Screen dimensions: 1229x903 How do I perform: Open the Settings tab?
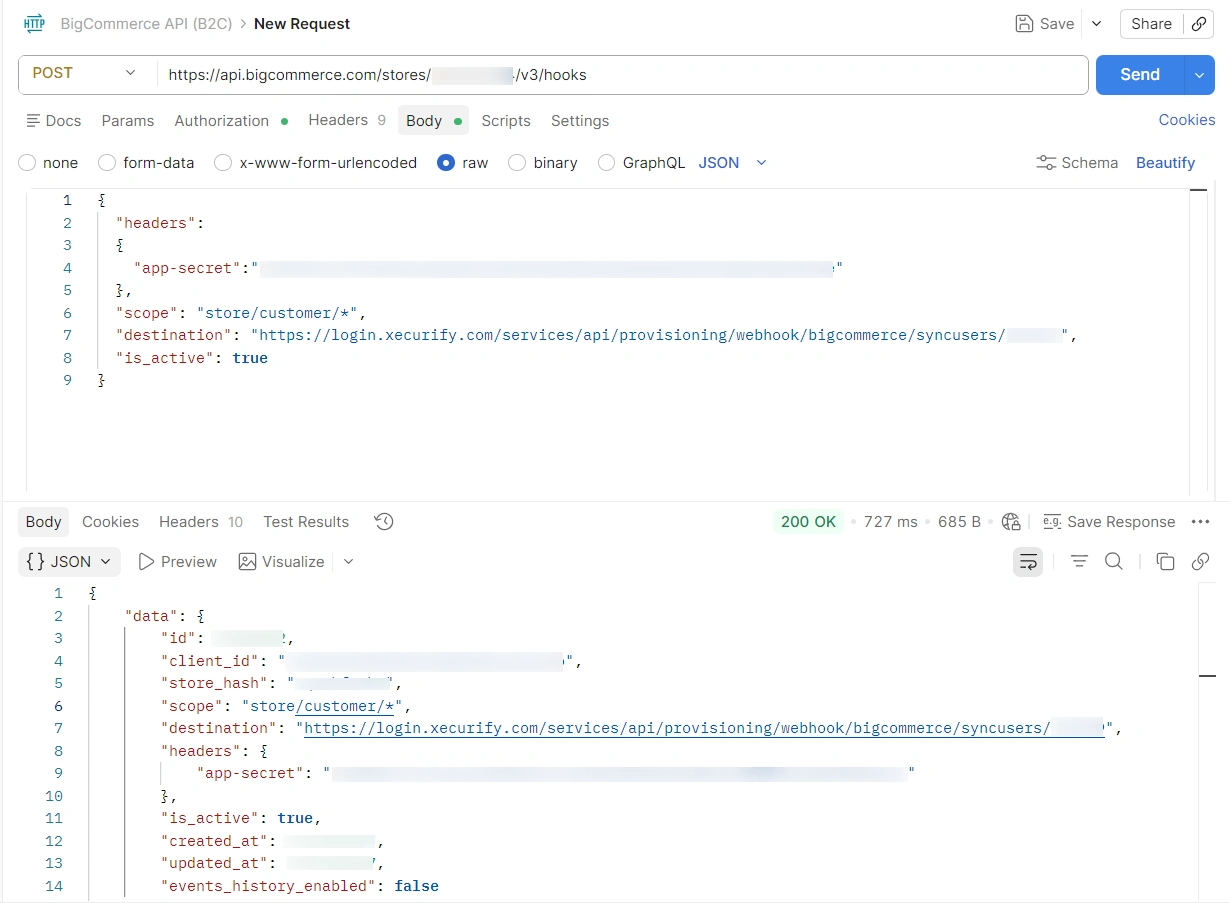coord(580,121)
